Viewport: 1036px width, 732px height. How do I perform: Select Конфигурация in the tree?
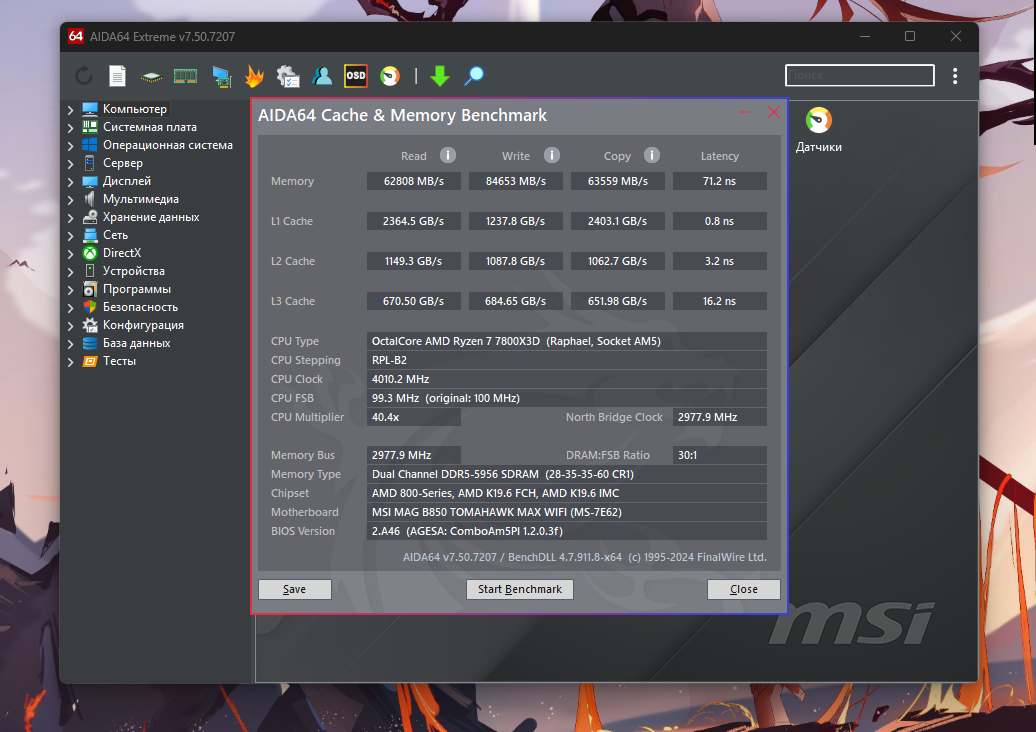(143, 325)
